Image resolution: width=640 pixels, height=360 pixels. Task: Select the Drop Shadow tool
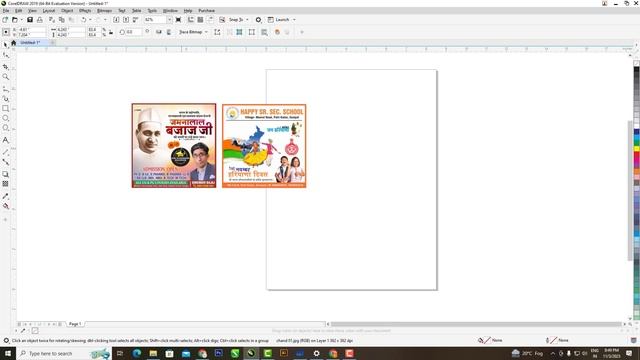tap(5, 174)
